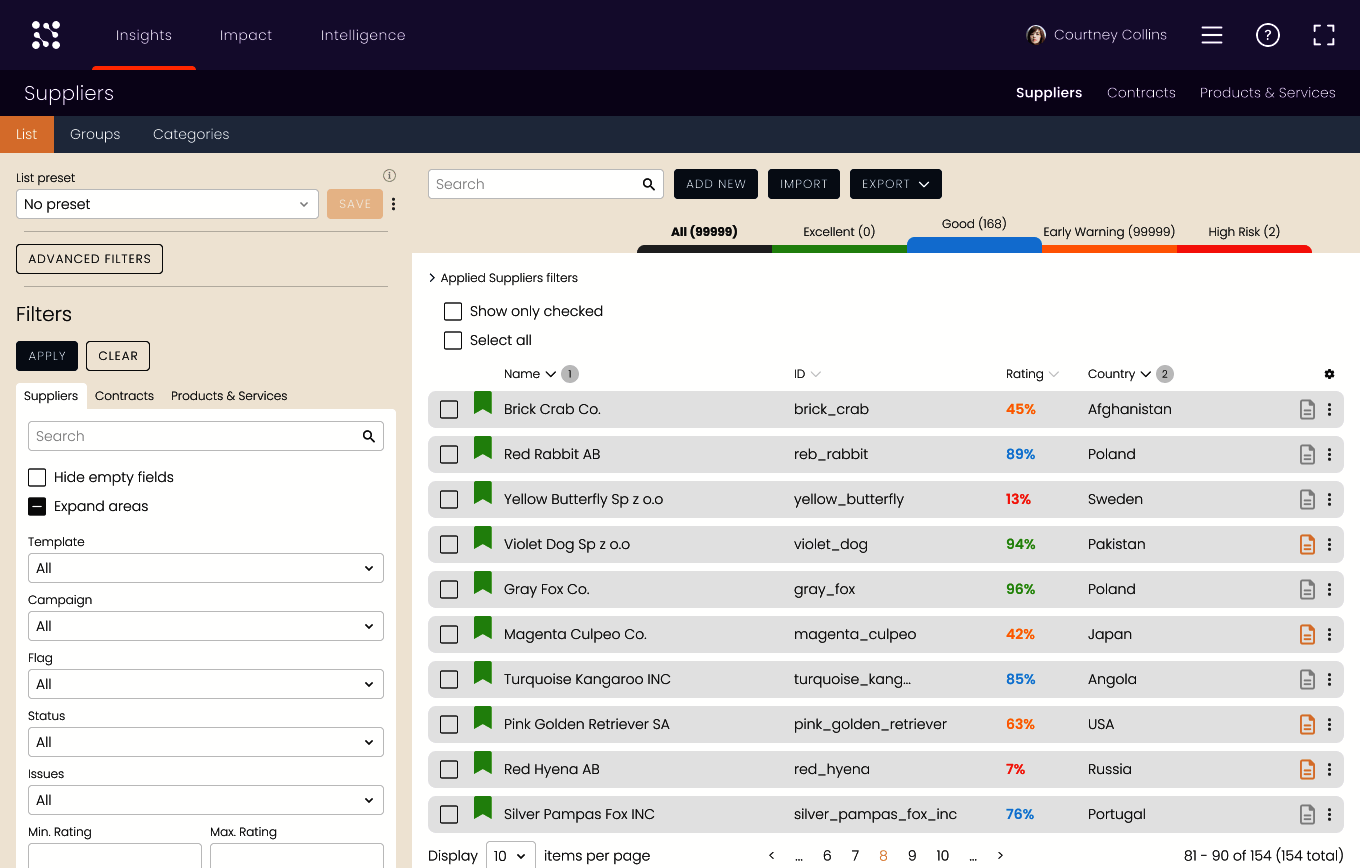Check the Show only checked box

(453, 311)
